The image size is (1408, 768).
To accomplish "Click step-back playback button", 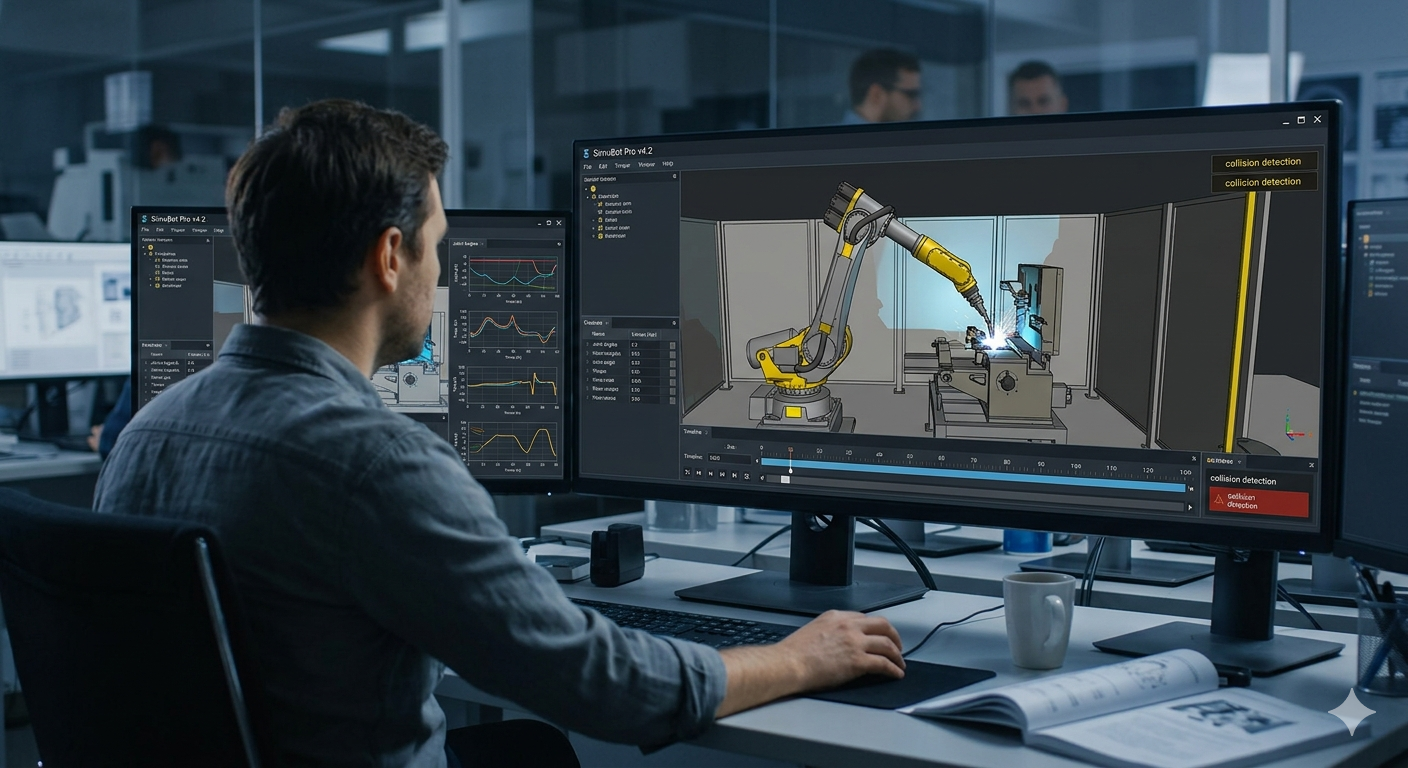I will click(710, 472).
